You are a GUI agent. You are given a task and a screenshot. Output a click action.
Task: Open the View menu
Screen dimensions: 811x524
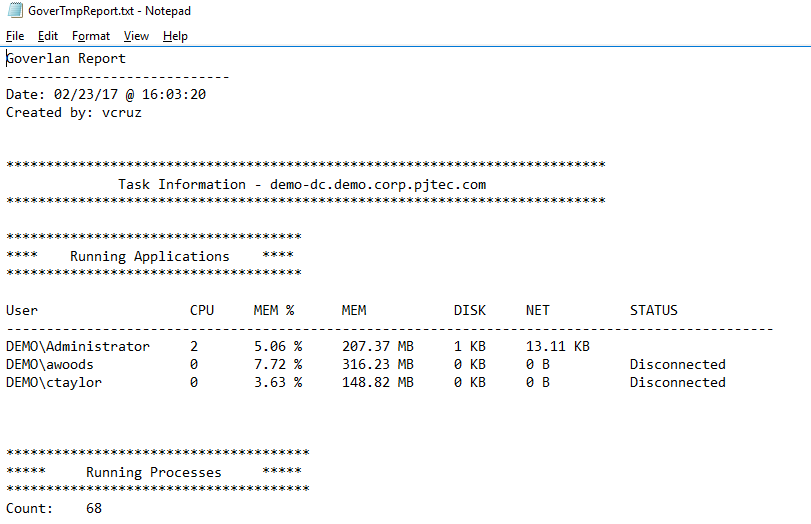click(136, 36)
